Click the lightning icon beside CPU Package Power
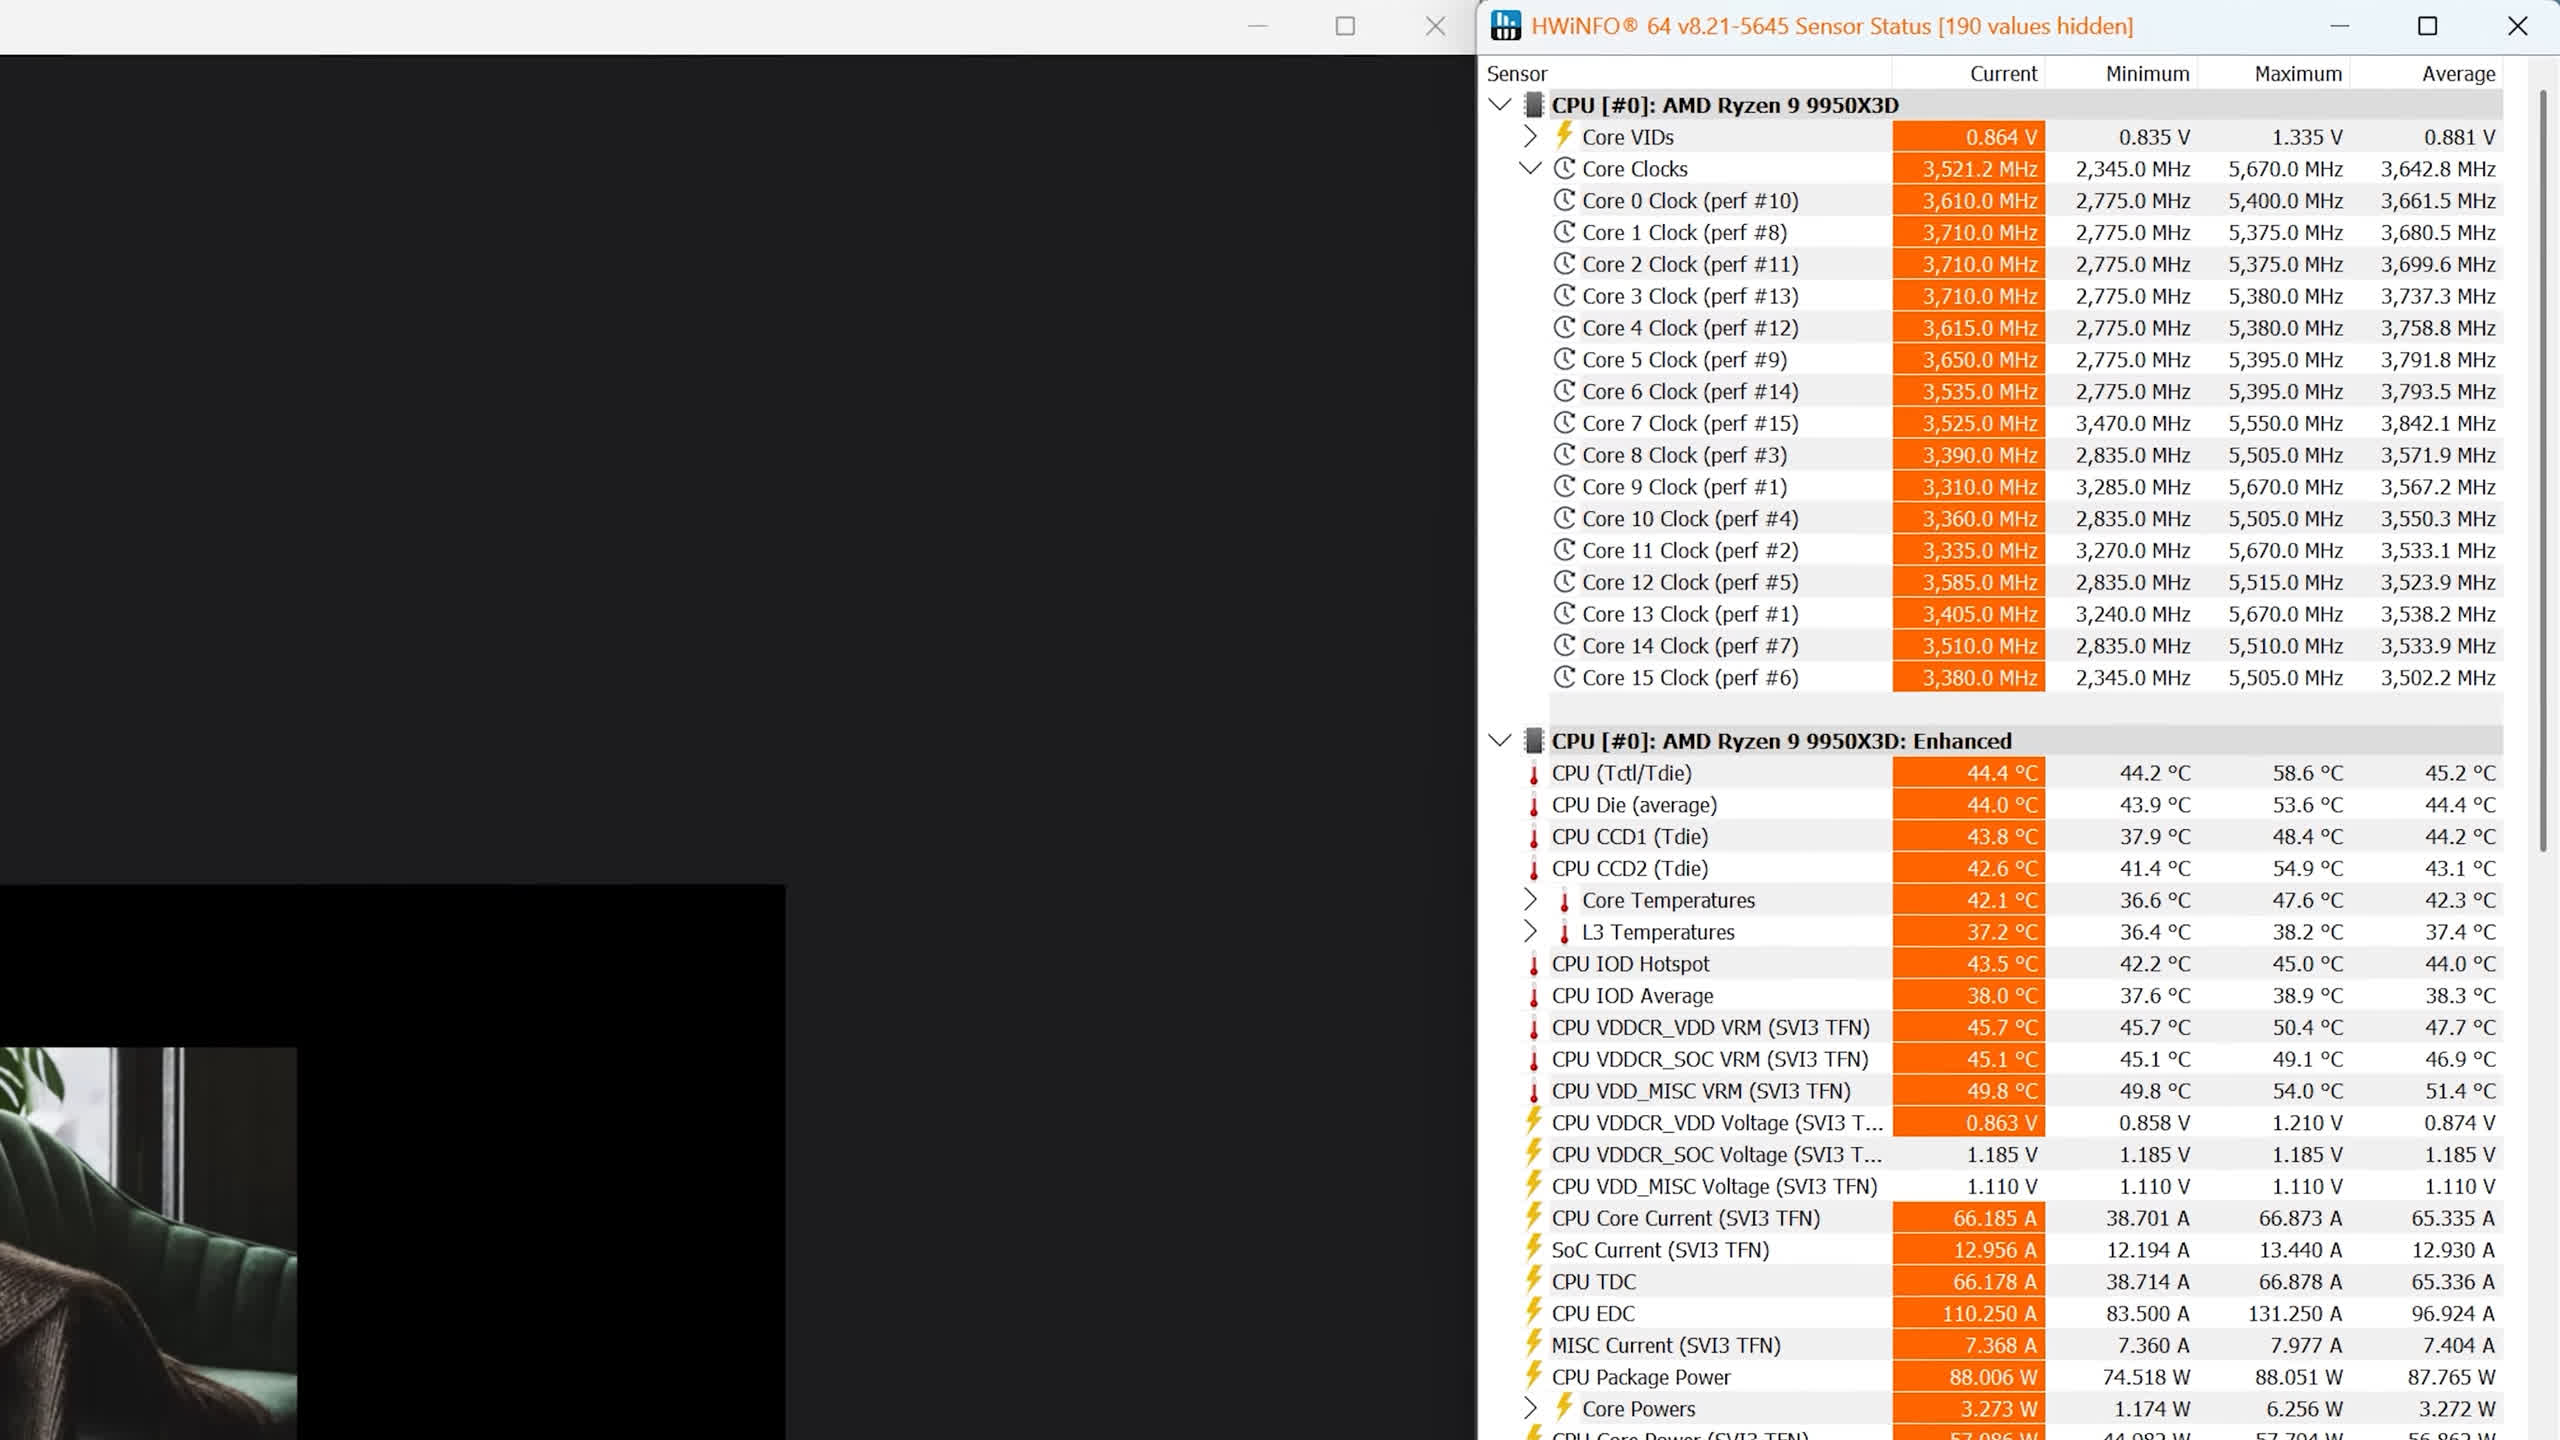 tap(1533, 1376)
